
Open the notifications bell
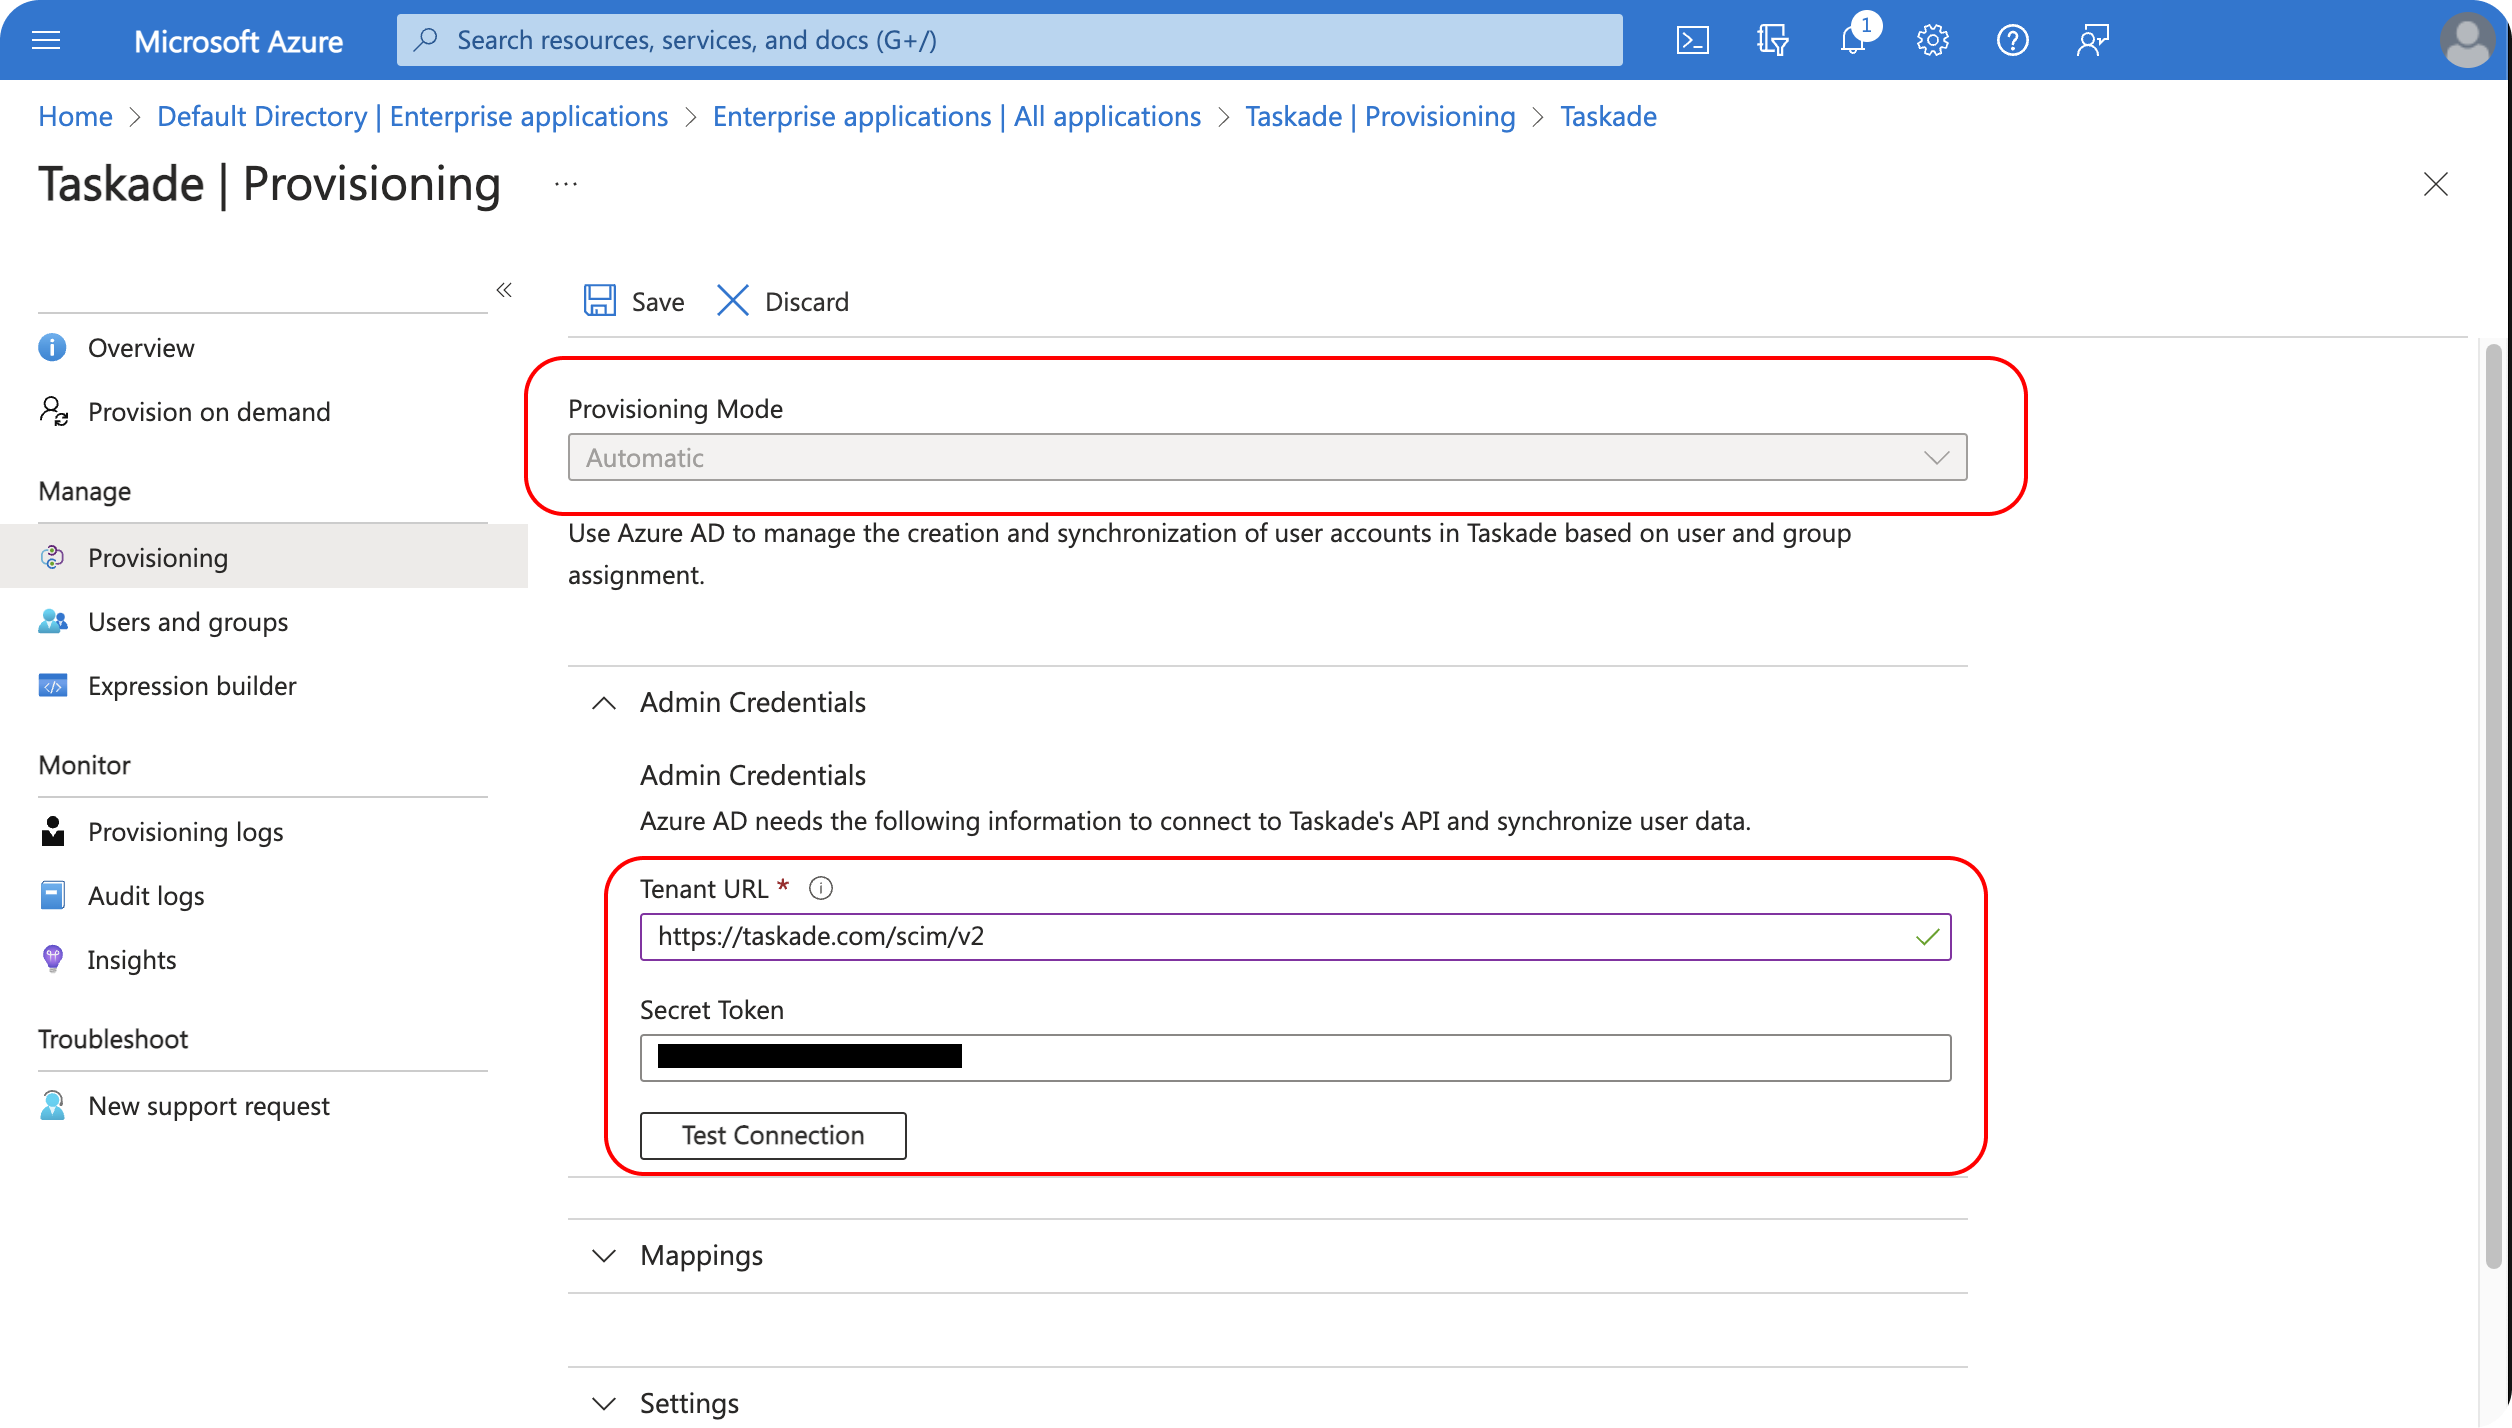(1852, 40)
